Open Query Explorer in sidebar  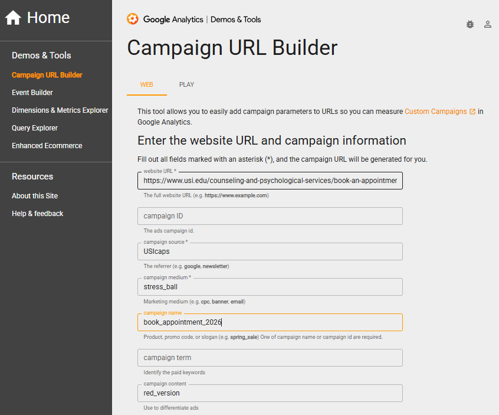35,128
